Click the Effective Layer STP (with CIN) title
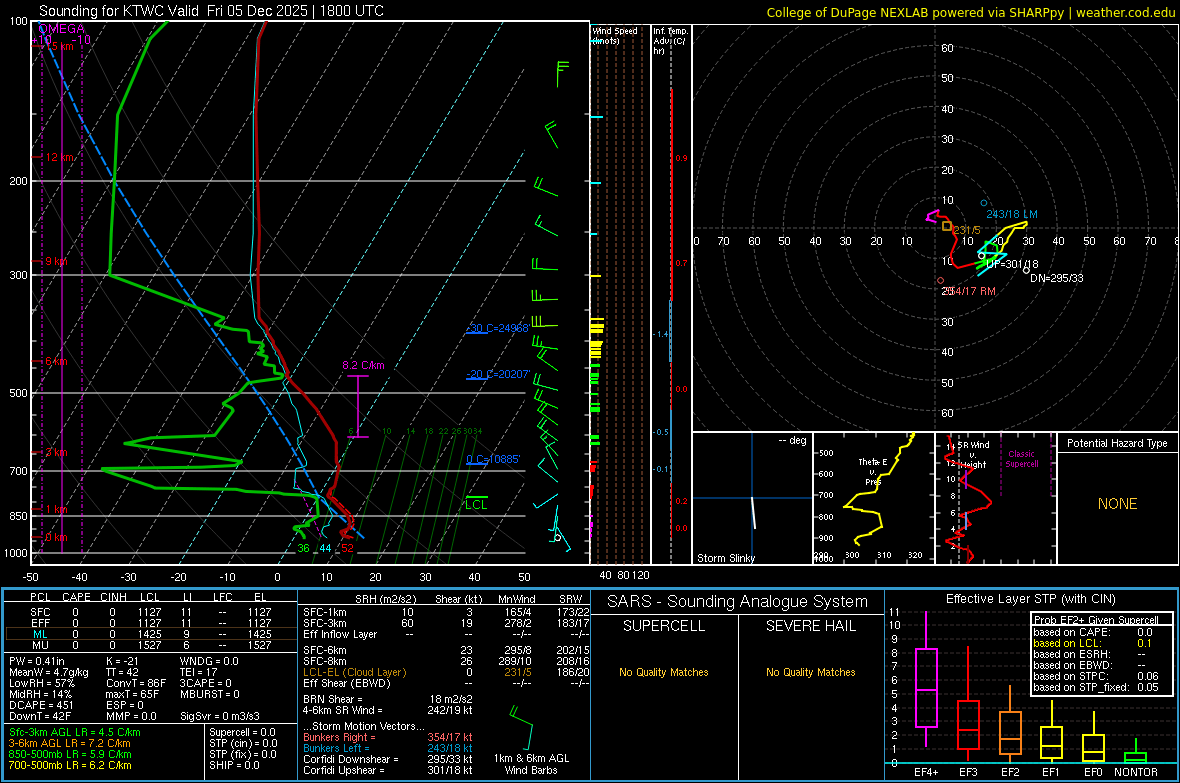Screen dimensions: 1180x783 1030,599
